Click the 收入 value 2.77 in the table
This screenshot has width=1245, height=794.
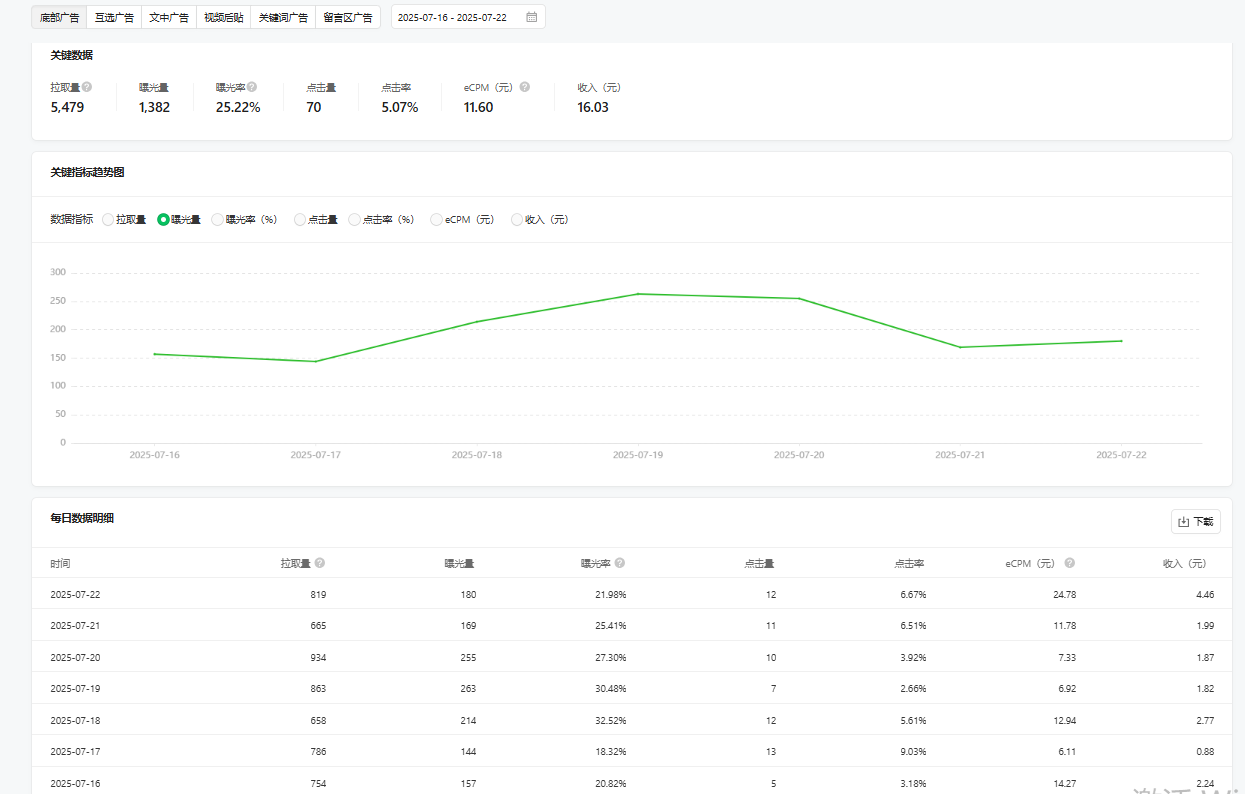1205,721
